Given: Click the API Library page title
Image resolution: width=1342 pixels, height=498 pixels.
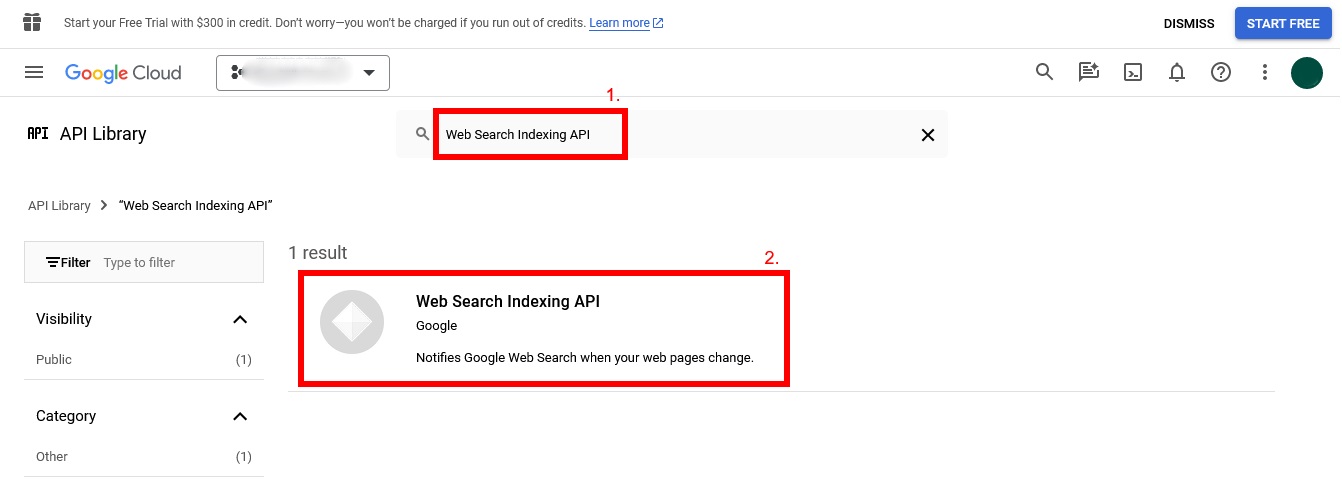Looking at the screenshot, I should click(x=103, y=134).
